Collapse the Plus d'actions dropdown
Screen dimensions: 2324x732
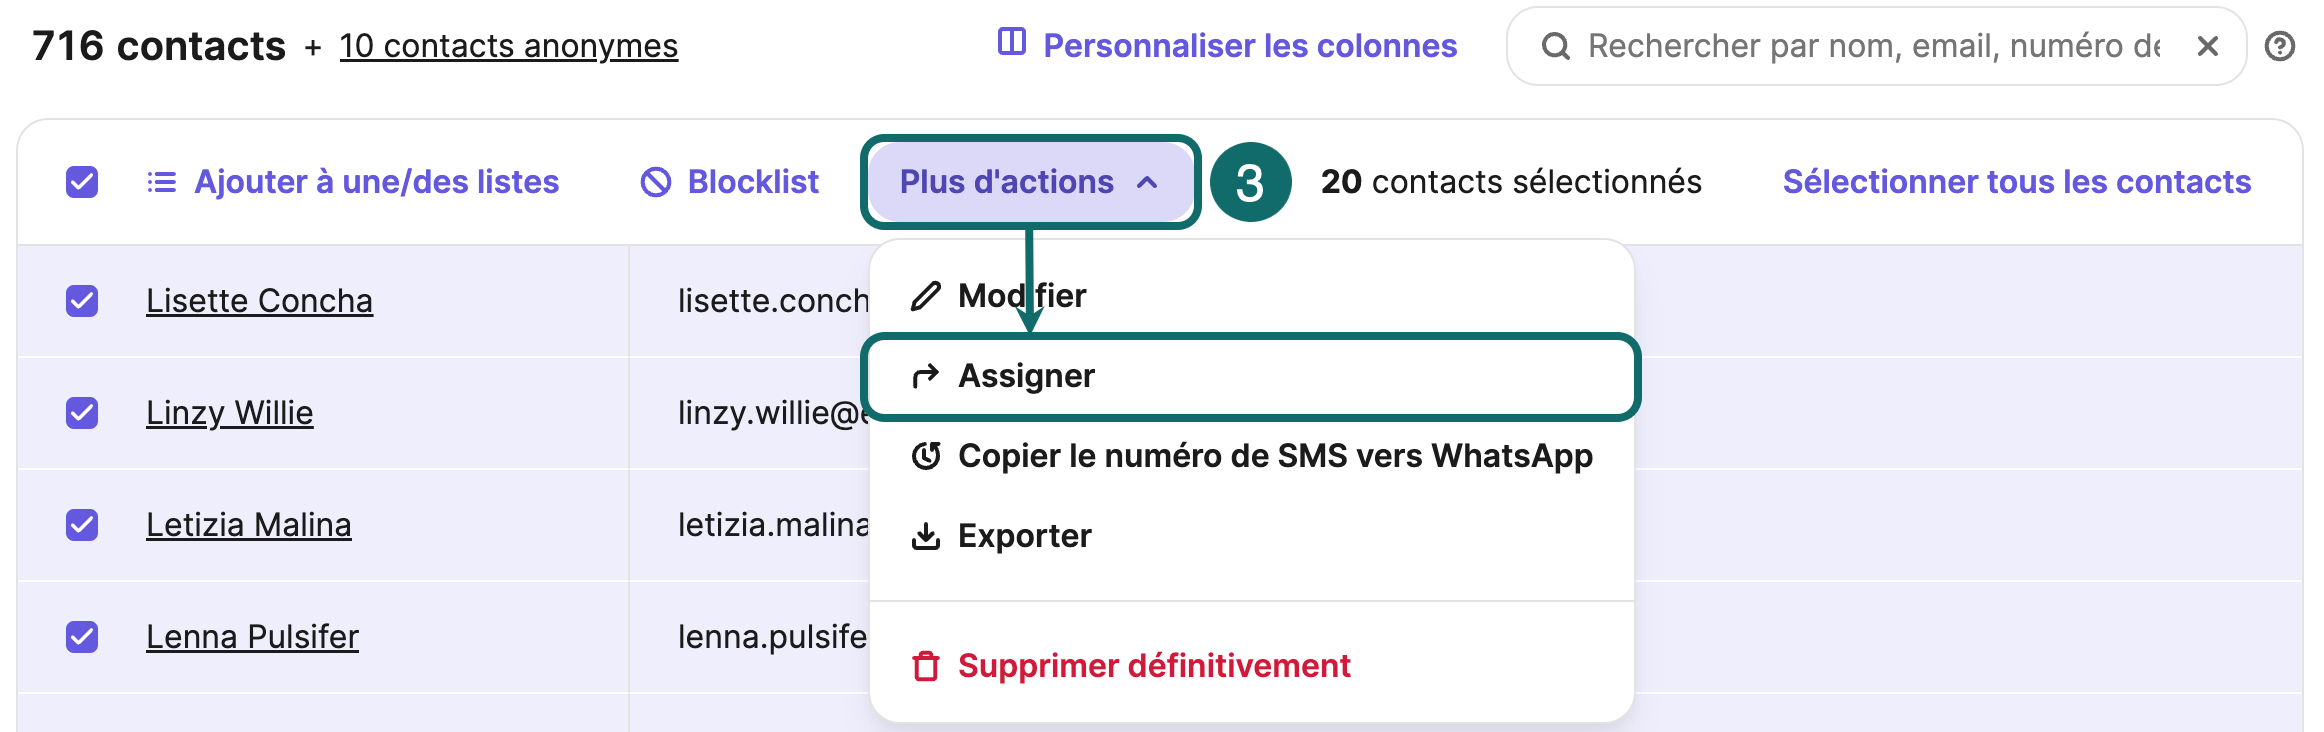coord(1030,181)
